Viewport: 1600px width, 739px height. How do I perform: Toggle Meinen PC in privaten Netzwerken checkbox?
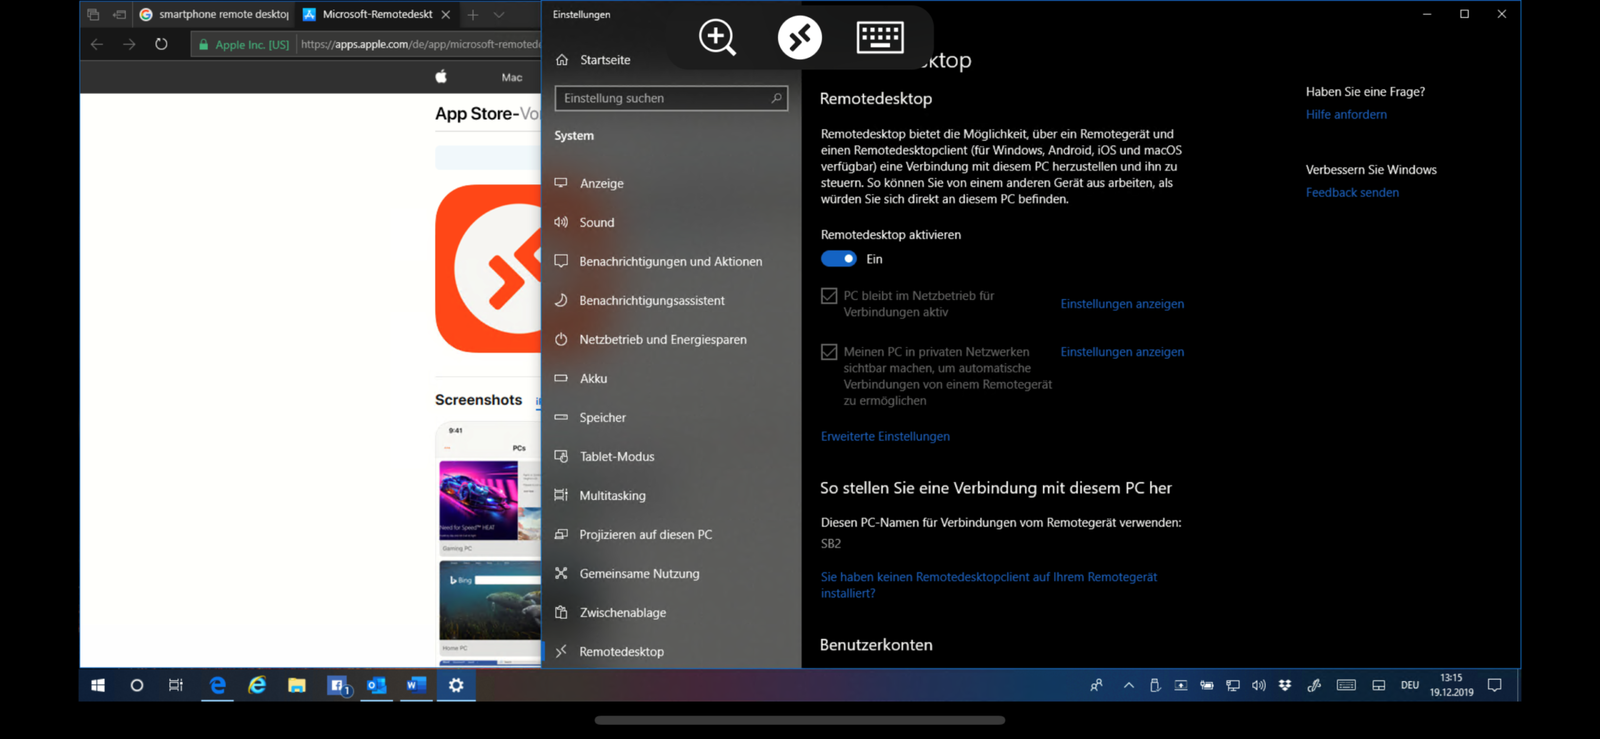(x=829, y=352)
